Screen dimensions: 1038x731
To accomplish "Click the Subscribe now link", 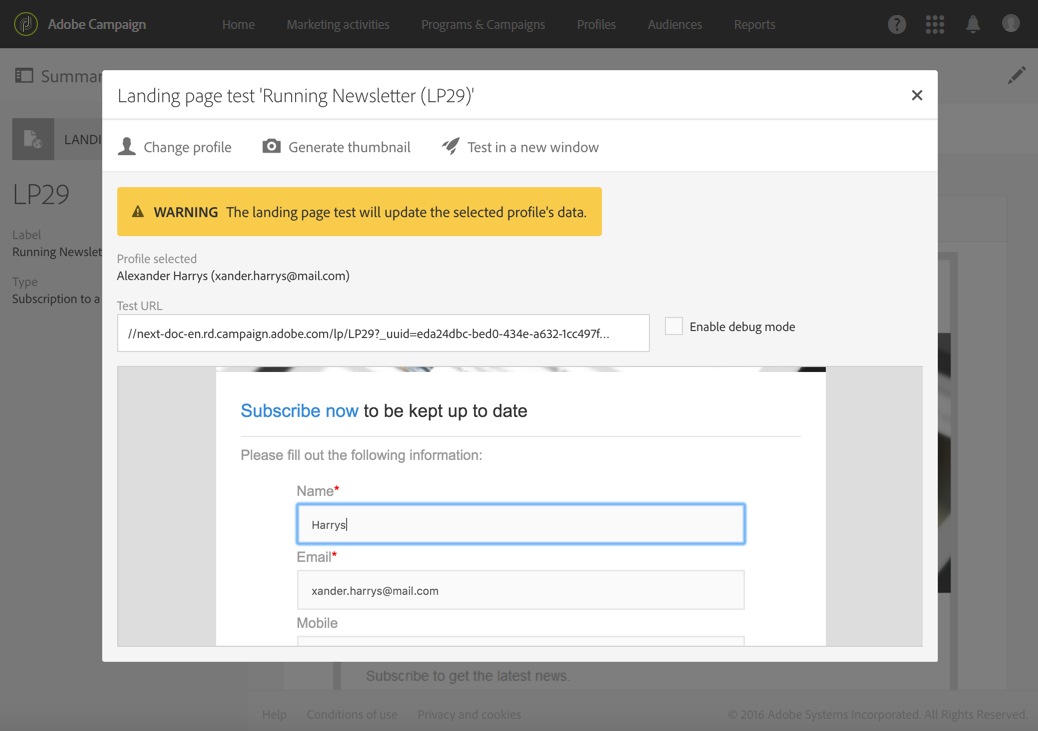I will point(299,411).
